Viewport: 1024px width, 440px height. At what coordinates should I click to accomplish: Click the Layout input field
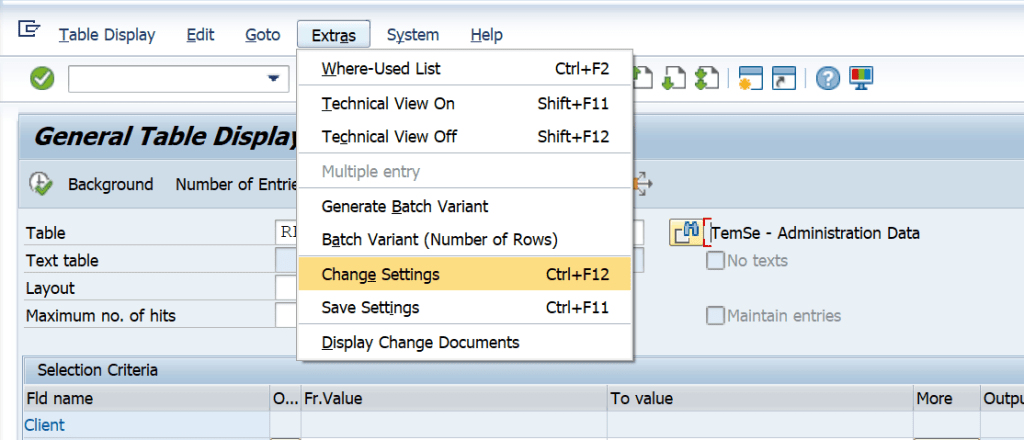click(286, 288)
